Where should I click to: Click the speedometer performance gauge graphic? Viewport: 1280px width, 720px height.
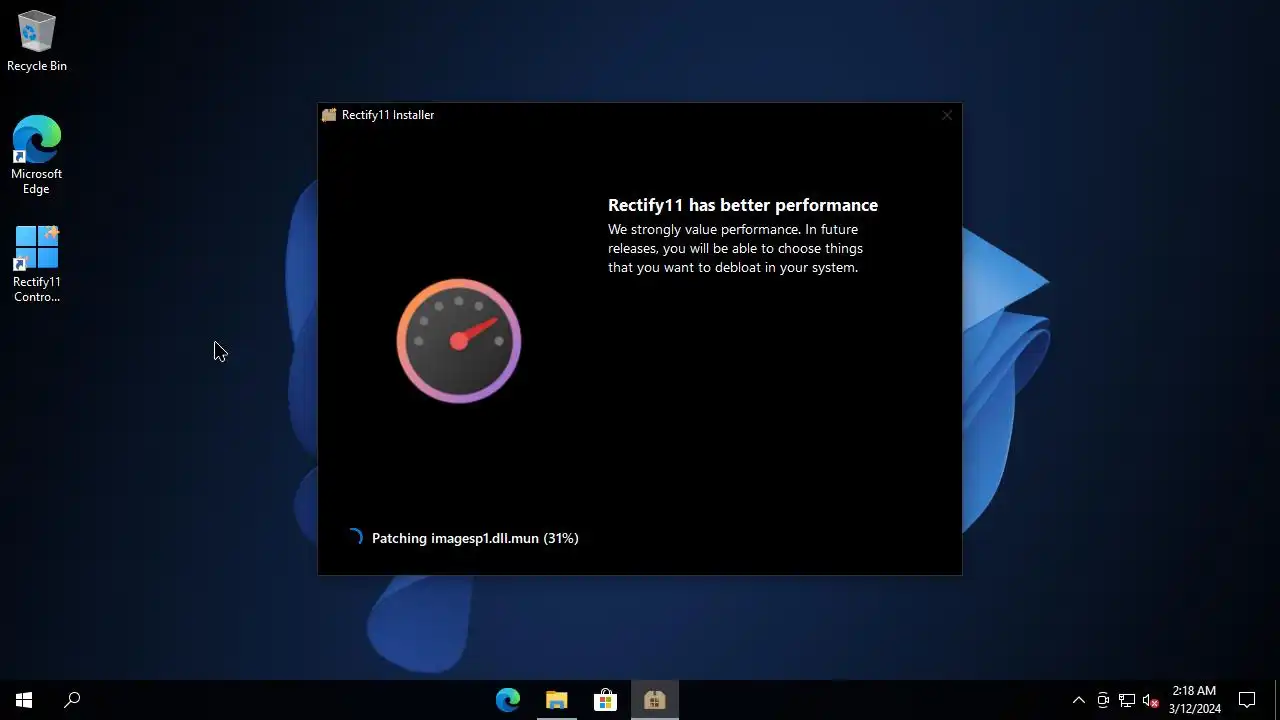(459, 341)
